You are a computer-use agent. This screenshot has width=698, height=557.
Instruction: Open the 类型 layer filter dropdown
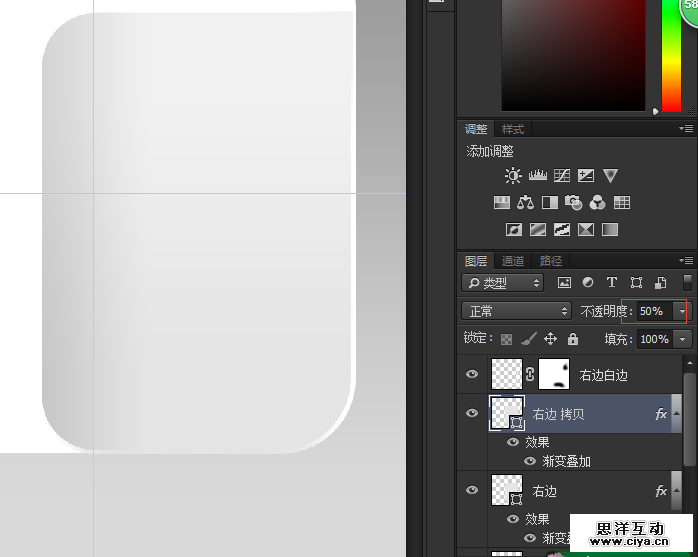(502, 283)
